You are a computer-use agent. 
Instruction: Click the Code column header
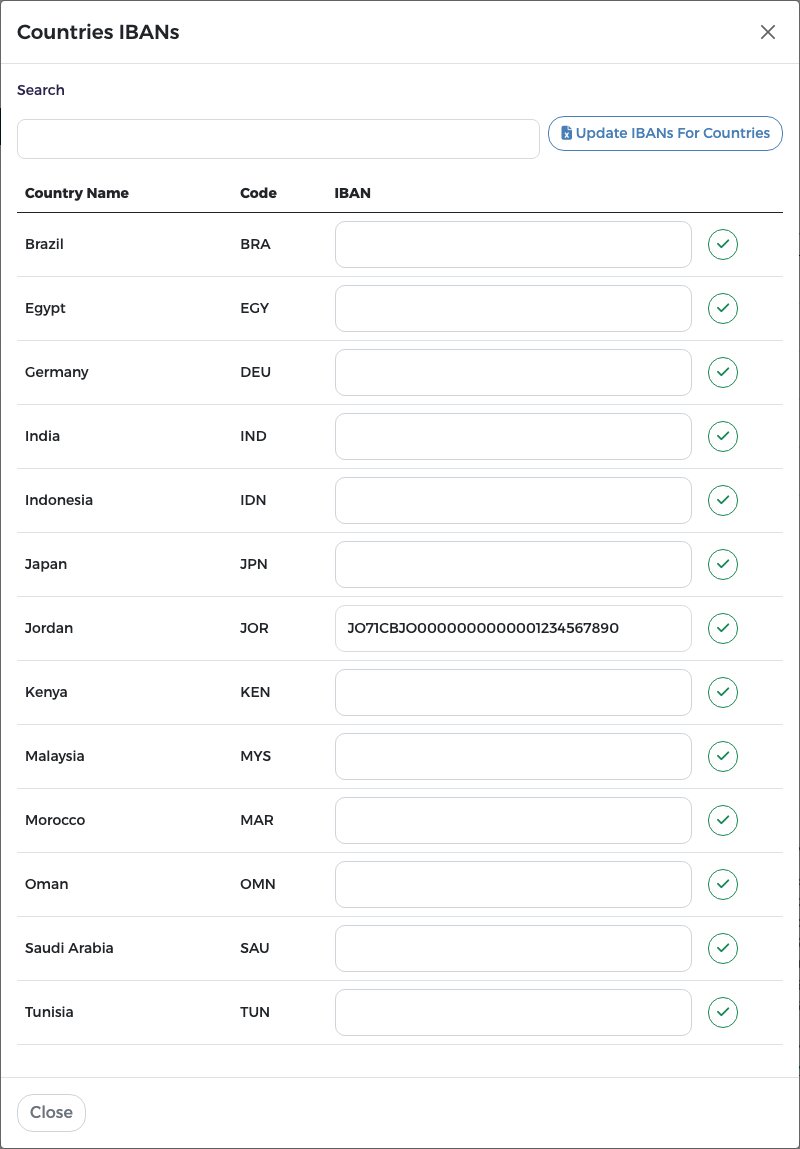(259, 193)
